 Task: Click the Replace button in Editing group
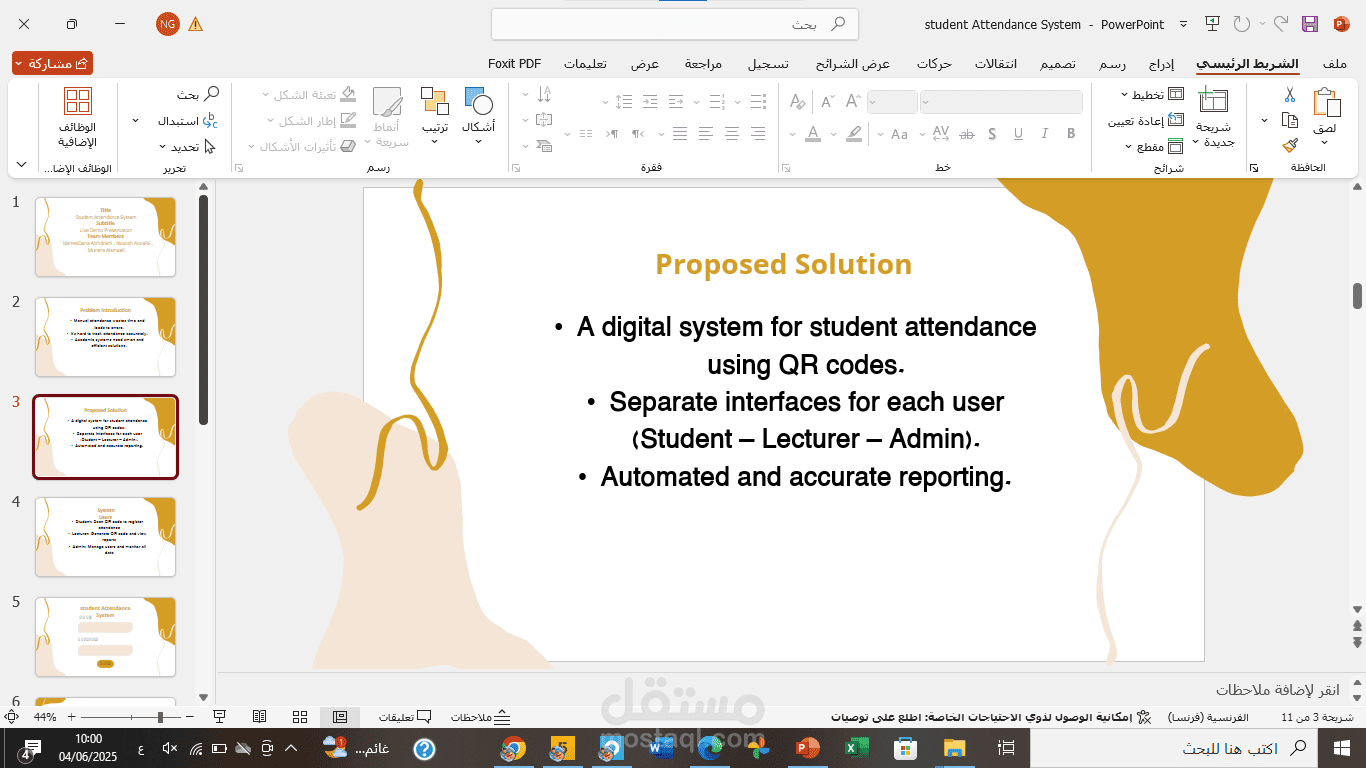[188, 121]
